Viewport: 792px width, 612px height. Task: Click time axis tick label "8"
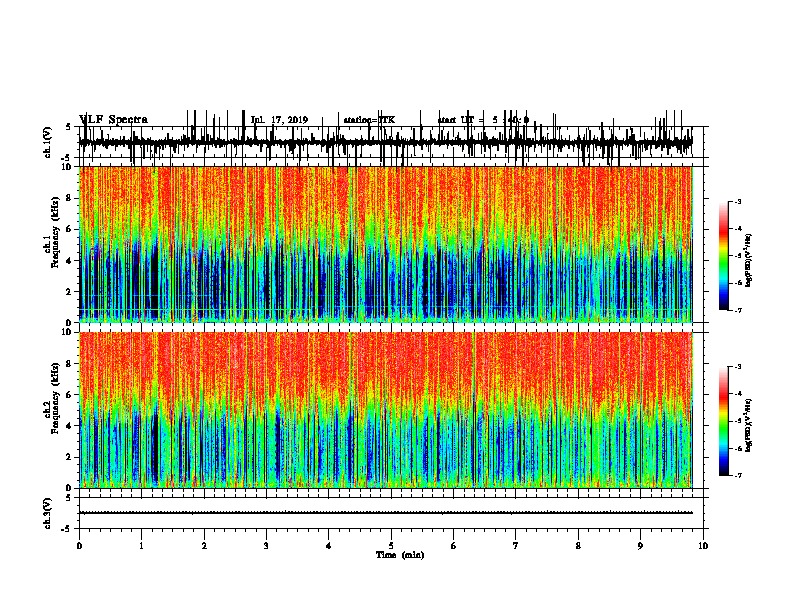tap(578, 546)
